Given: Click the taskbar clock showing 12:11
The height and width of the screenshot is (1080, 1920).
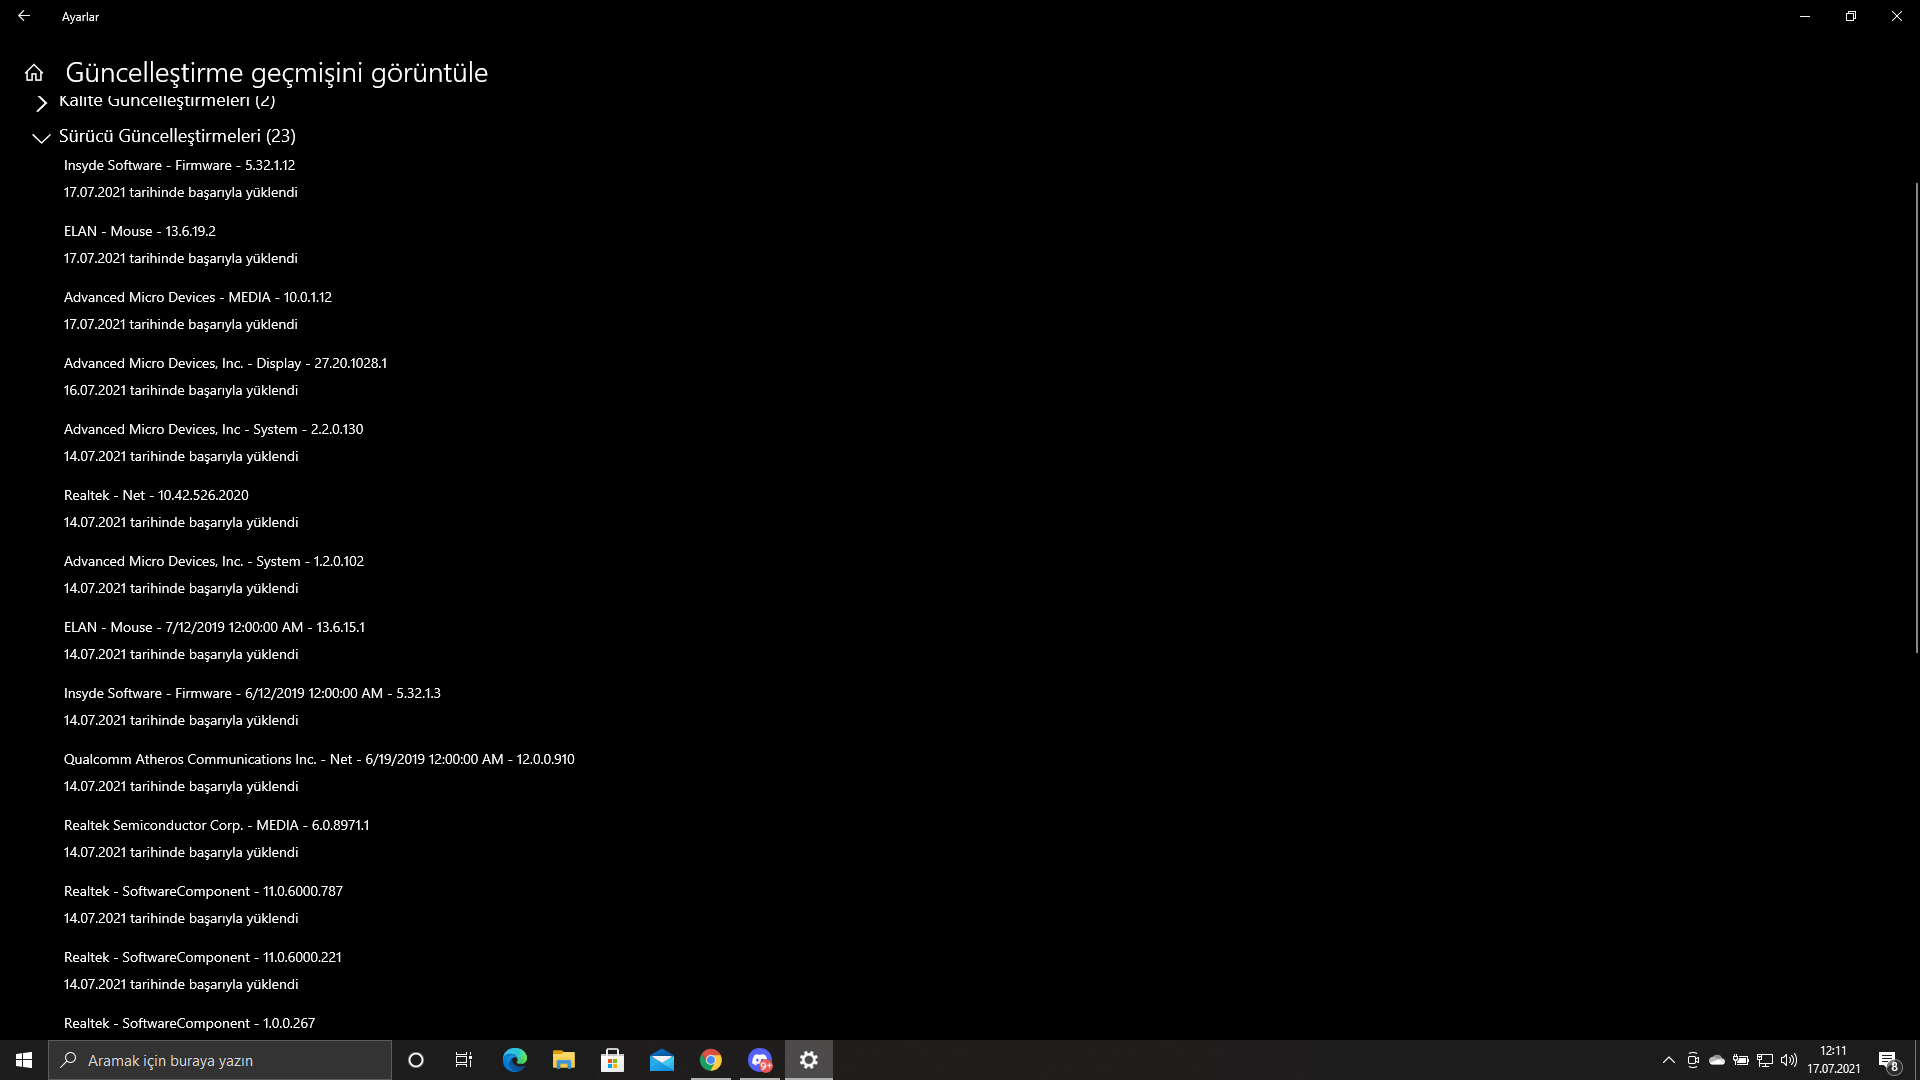Looking at the screenshot, I should tap(1833, 1060).
